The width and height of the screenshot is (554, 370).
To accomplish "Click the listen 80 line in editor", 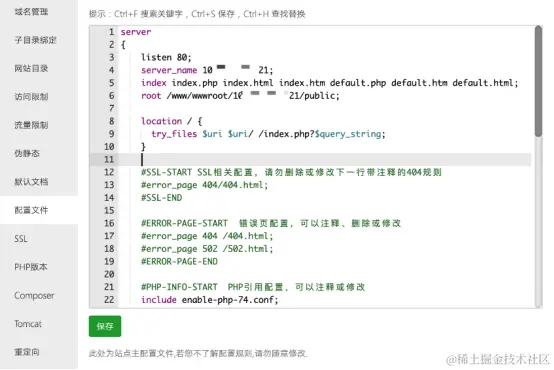I will click(x=166, y=57).
